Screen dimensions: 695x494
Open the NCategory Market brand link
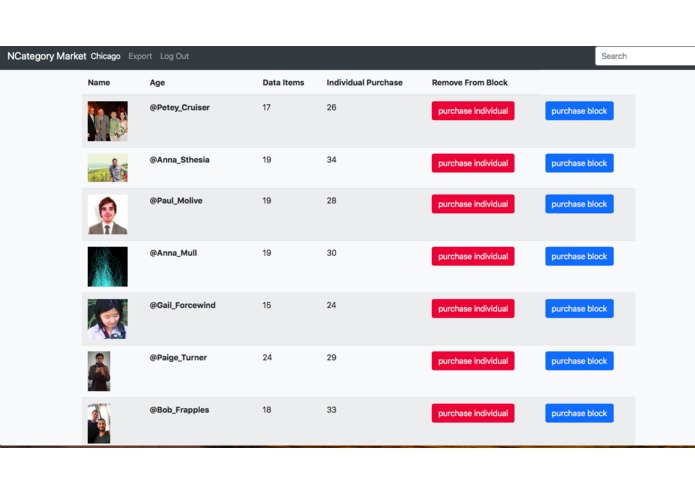(x=47, y=56)
